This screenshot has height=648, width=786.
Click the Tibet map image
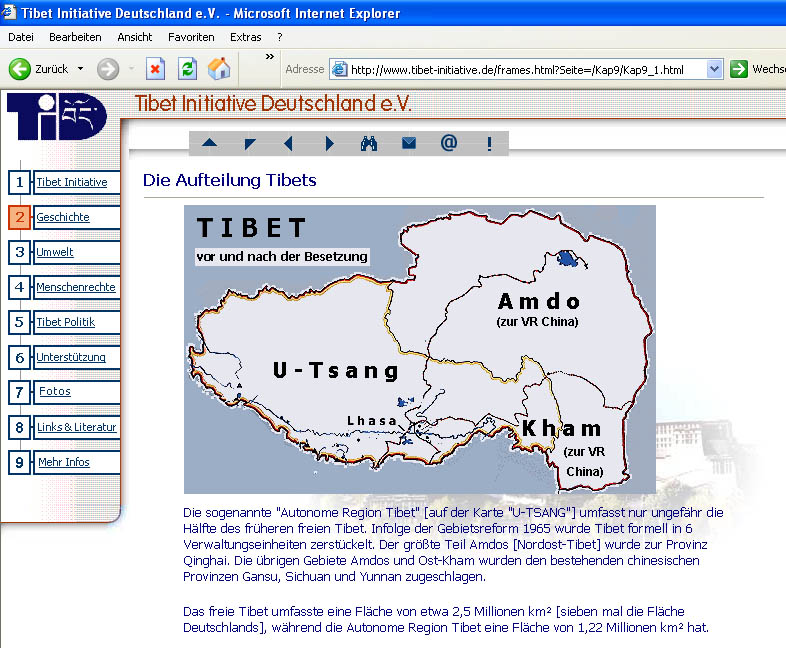(x=419, y=349)
